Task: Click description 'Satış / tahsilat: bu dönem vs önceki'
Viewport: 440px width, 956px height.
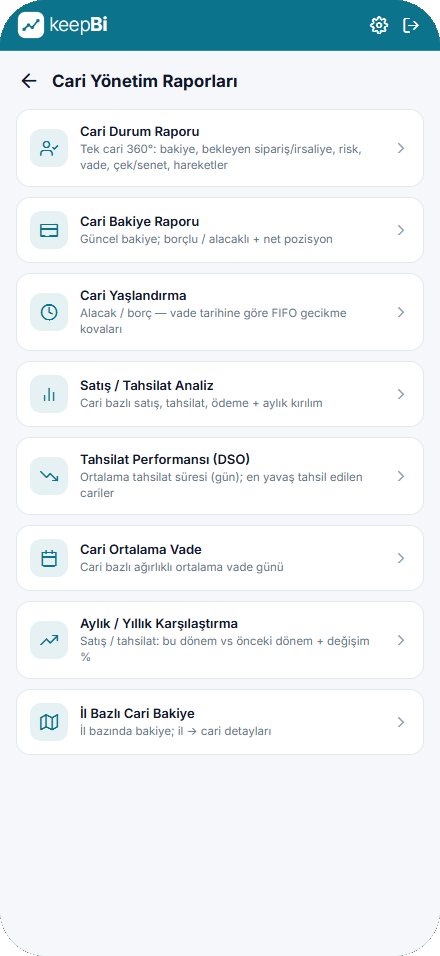Action: point(225,649)
